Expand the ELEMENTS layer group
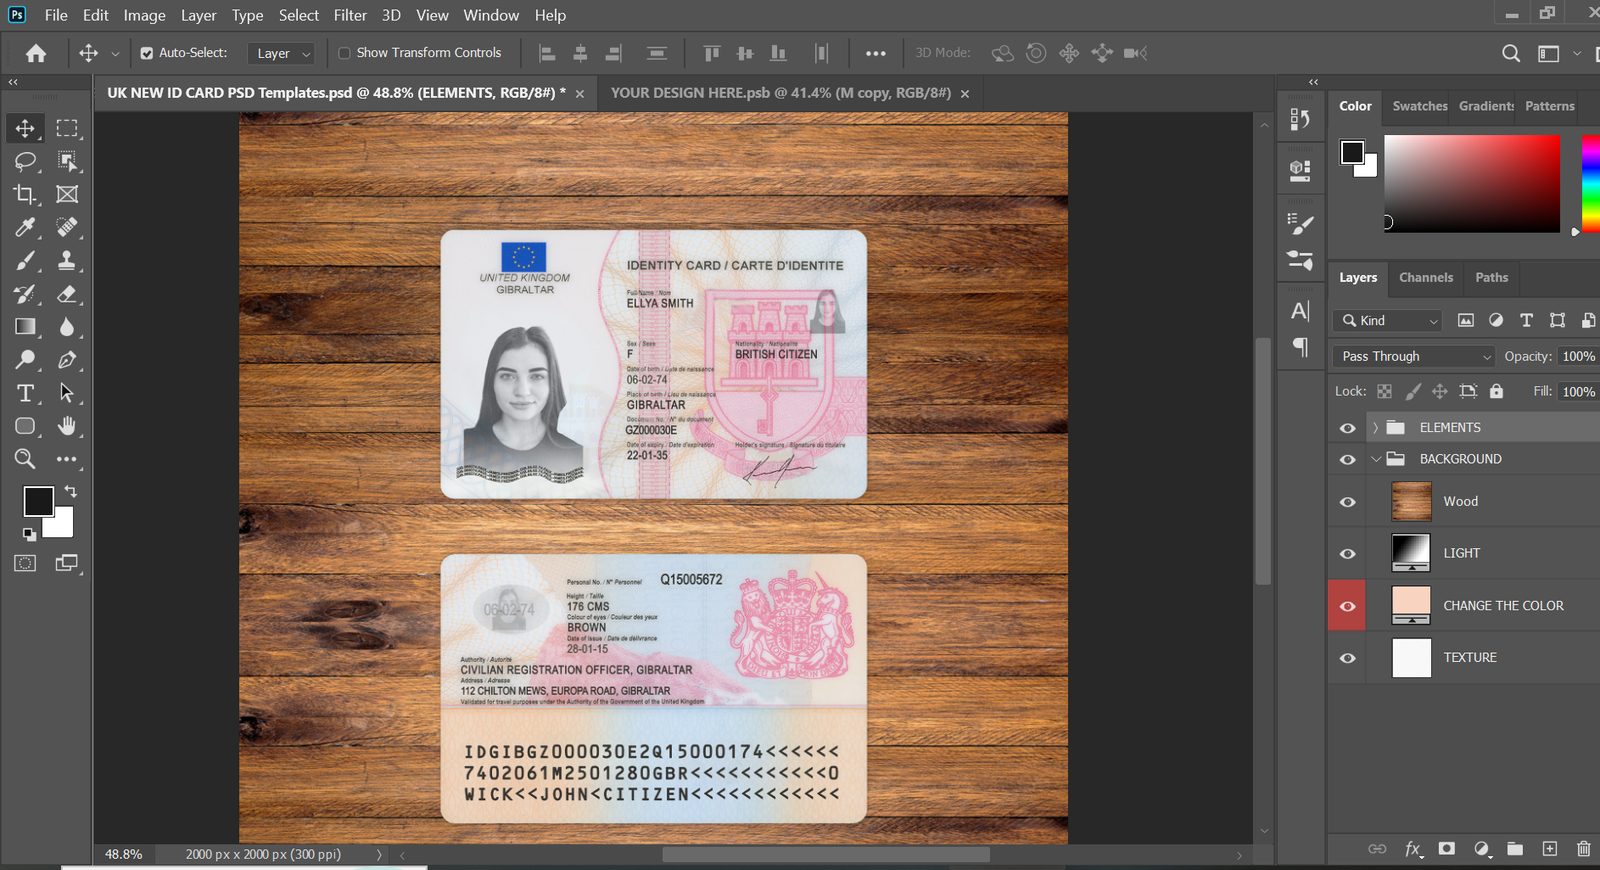 click(1375, 428)
